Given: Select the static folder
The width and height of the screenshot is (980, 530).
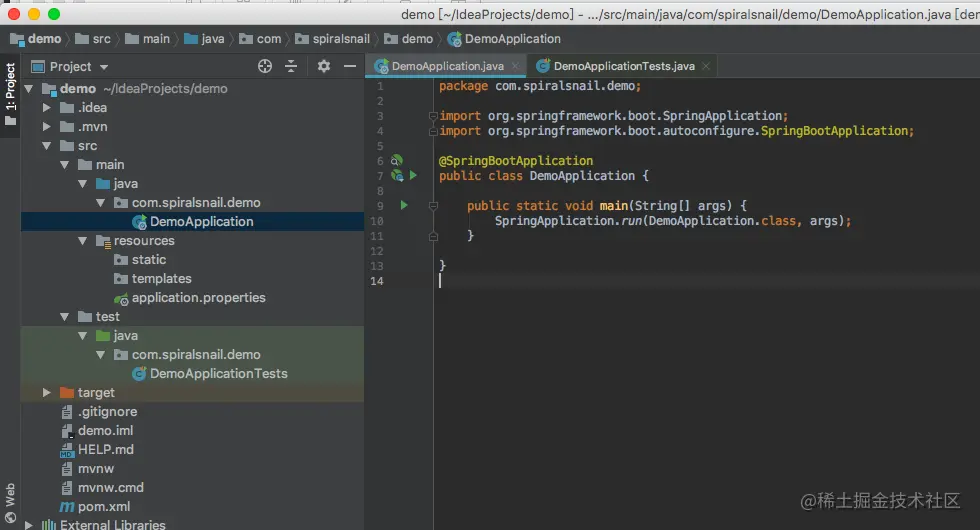Looking at the screenshot, I should click(149, 259).
